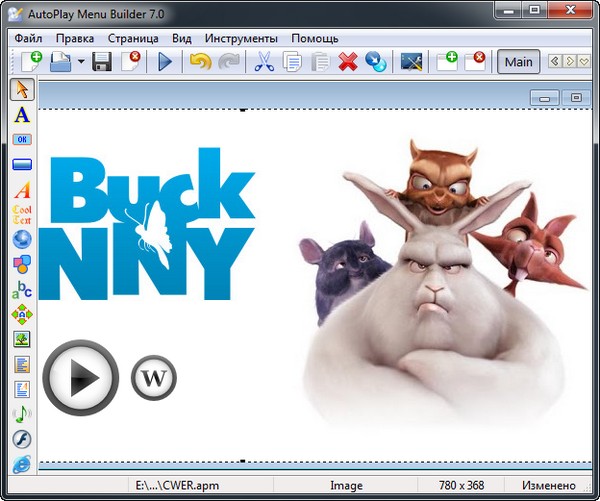Pick the Cool Text tool
Viewport: 600px width, 501px height.
pyautogui.click(x=22, y=214)
